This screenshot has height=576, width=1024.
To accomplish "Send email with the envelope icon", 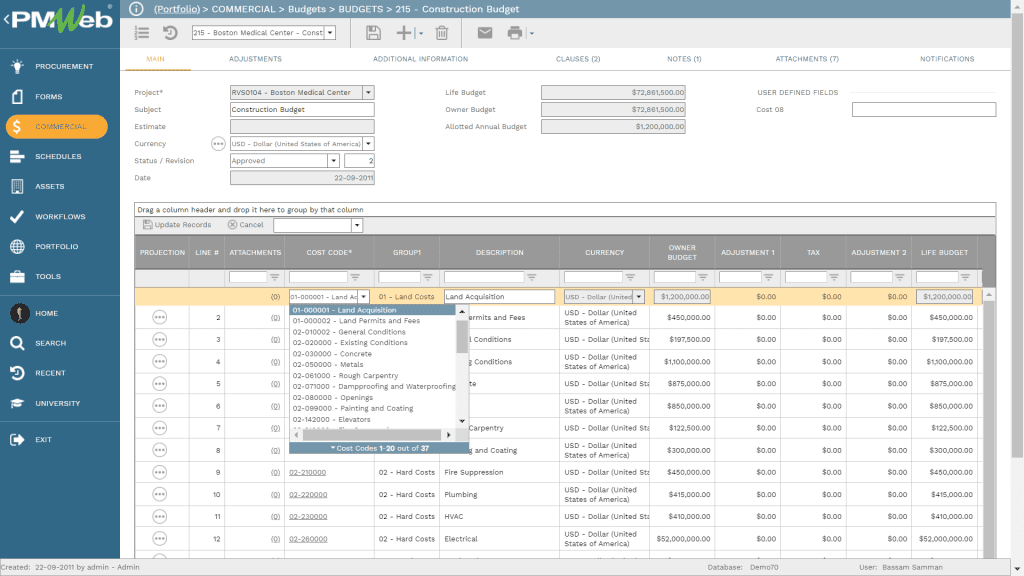I will [485, 33].
